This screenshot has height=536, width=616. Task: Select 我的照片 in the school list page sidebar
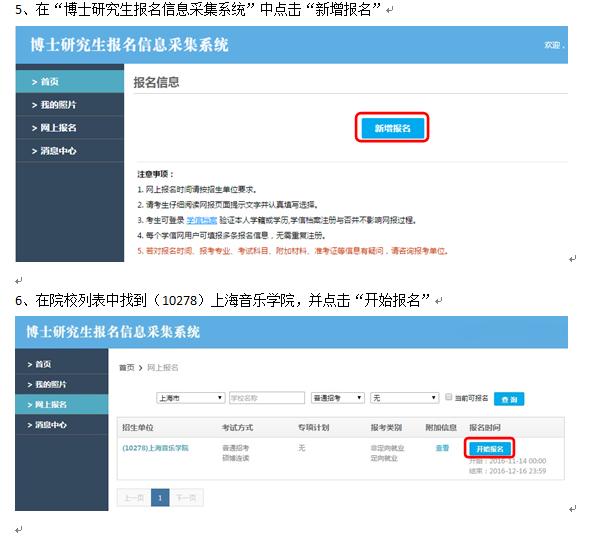pyautogui.click(x=61, y=384)
